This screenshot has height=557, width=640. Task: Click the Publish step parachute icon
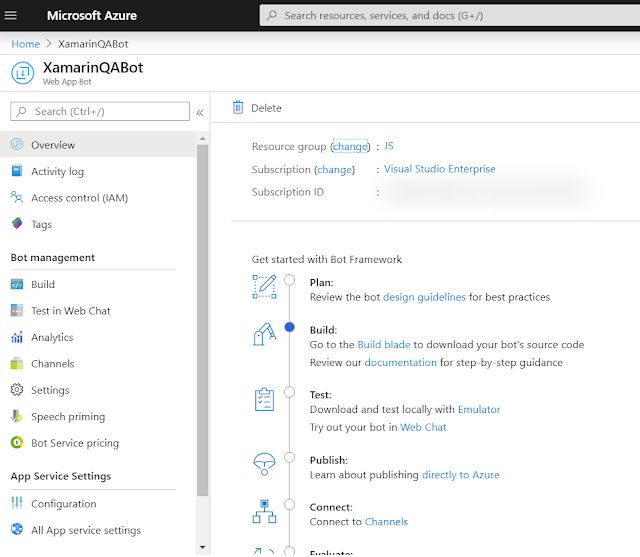tap(264, 464)
